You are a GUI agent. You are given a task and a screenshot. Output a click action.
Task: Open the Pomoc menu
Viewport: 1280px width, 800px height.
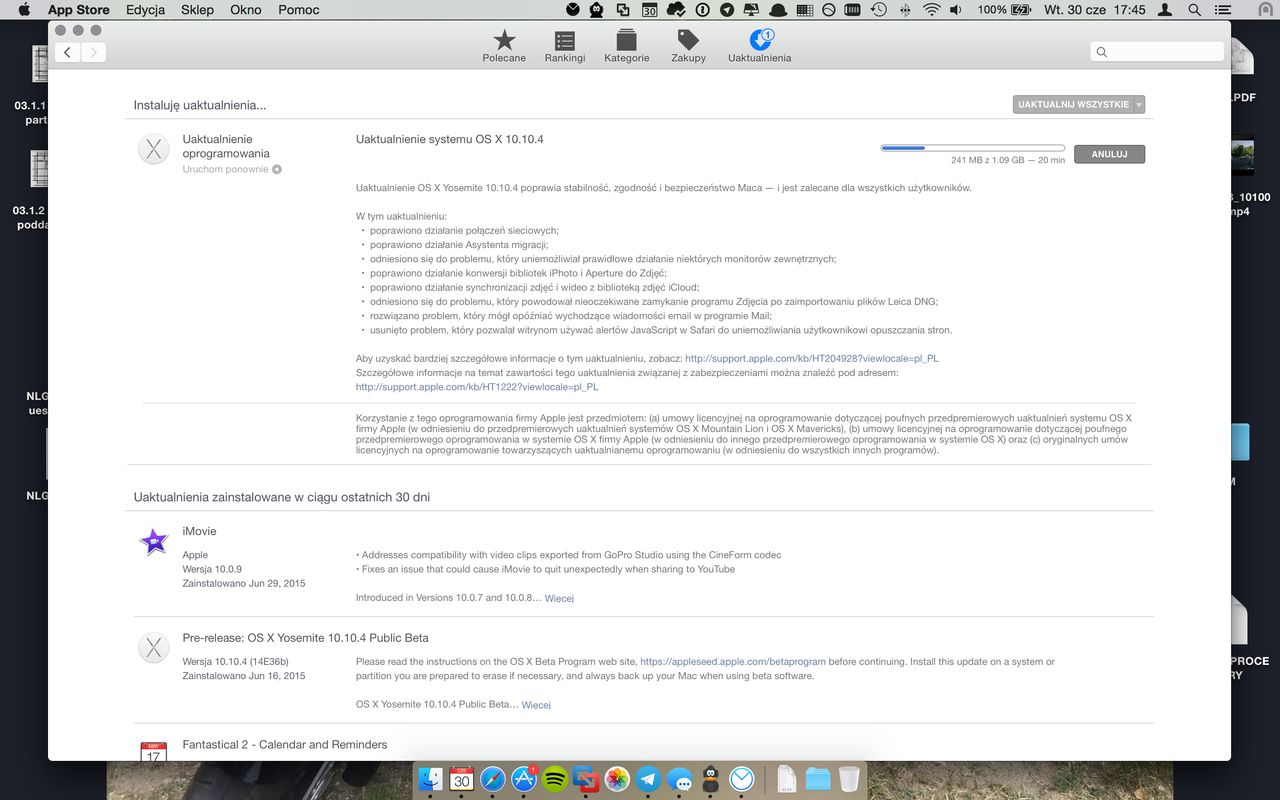(299, 10)
